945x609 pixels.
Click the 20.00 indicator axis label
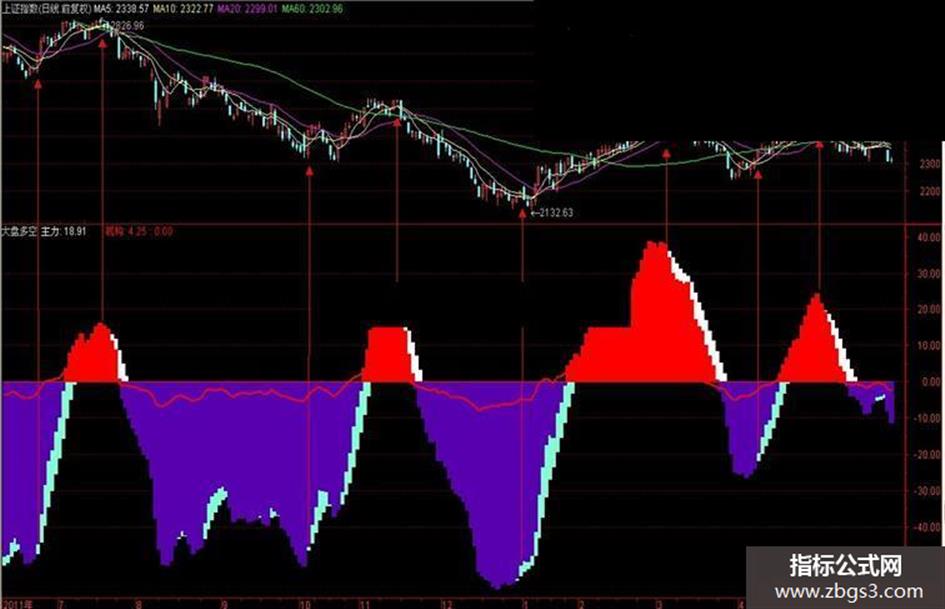click(x=929, y=309)
